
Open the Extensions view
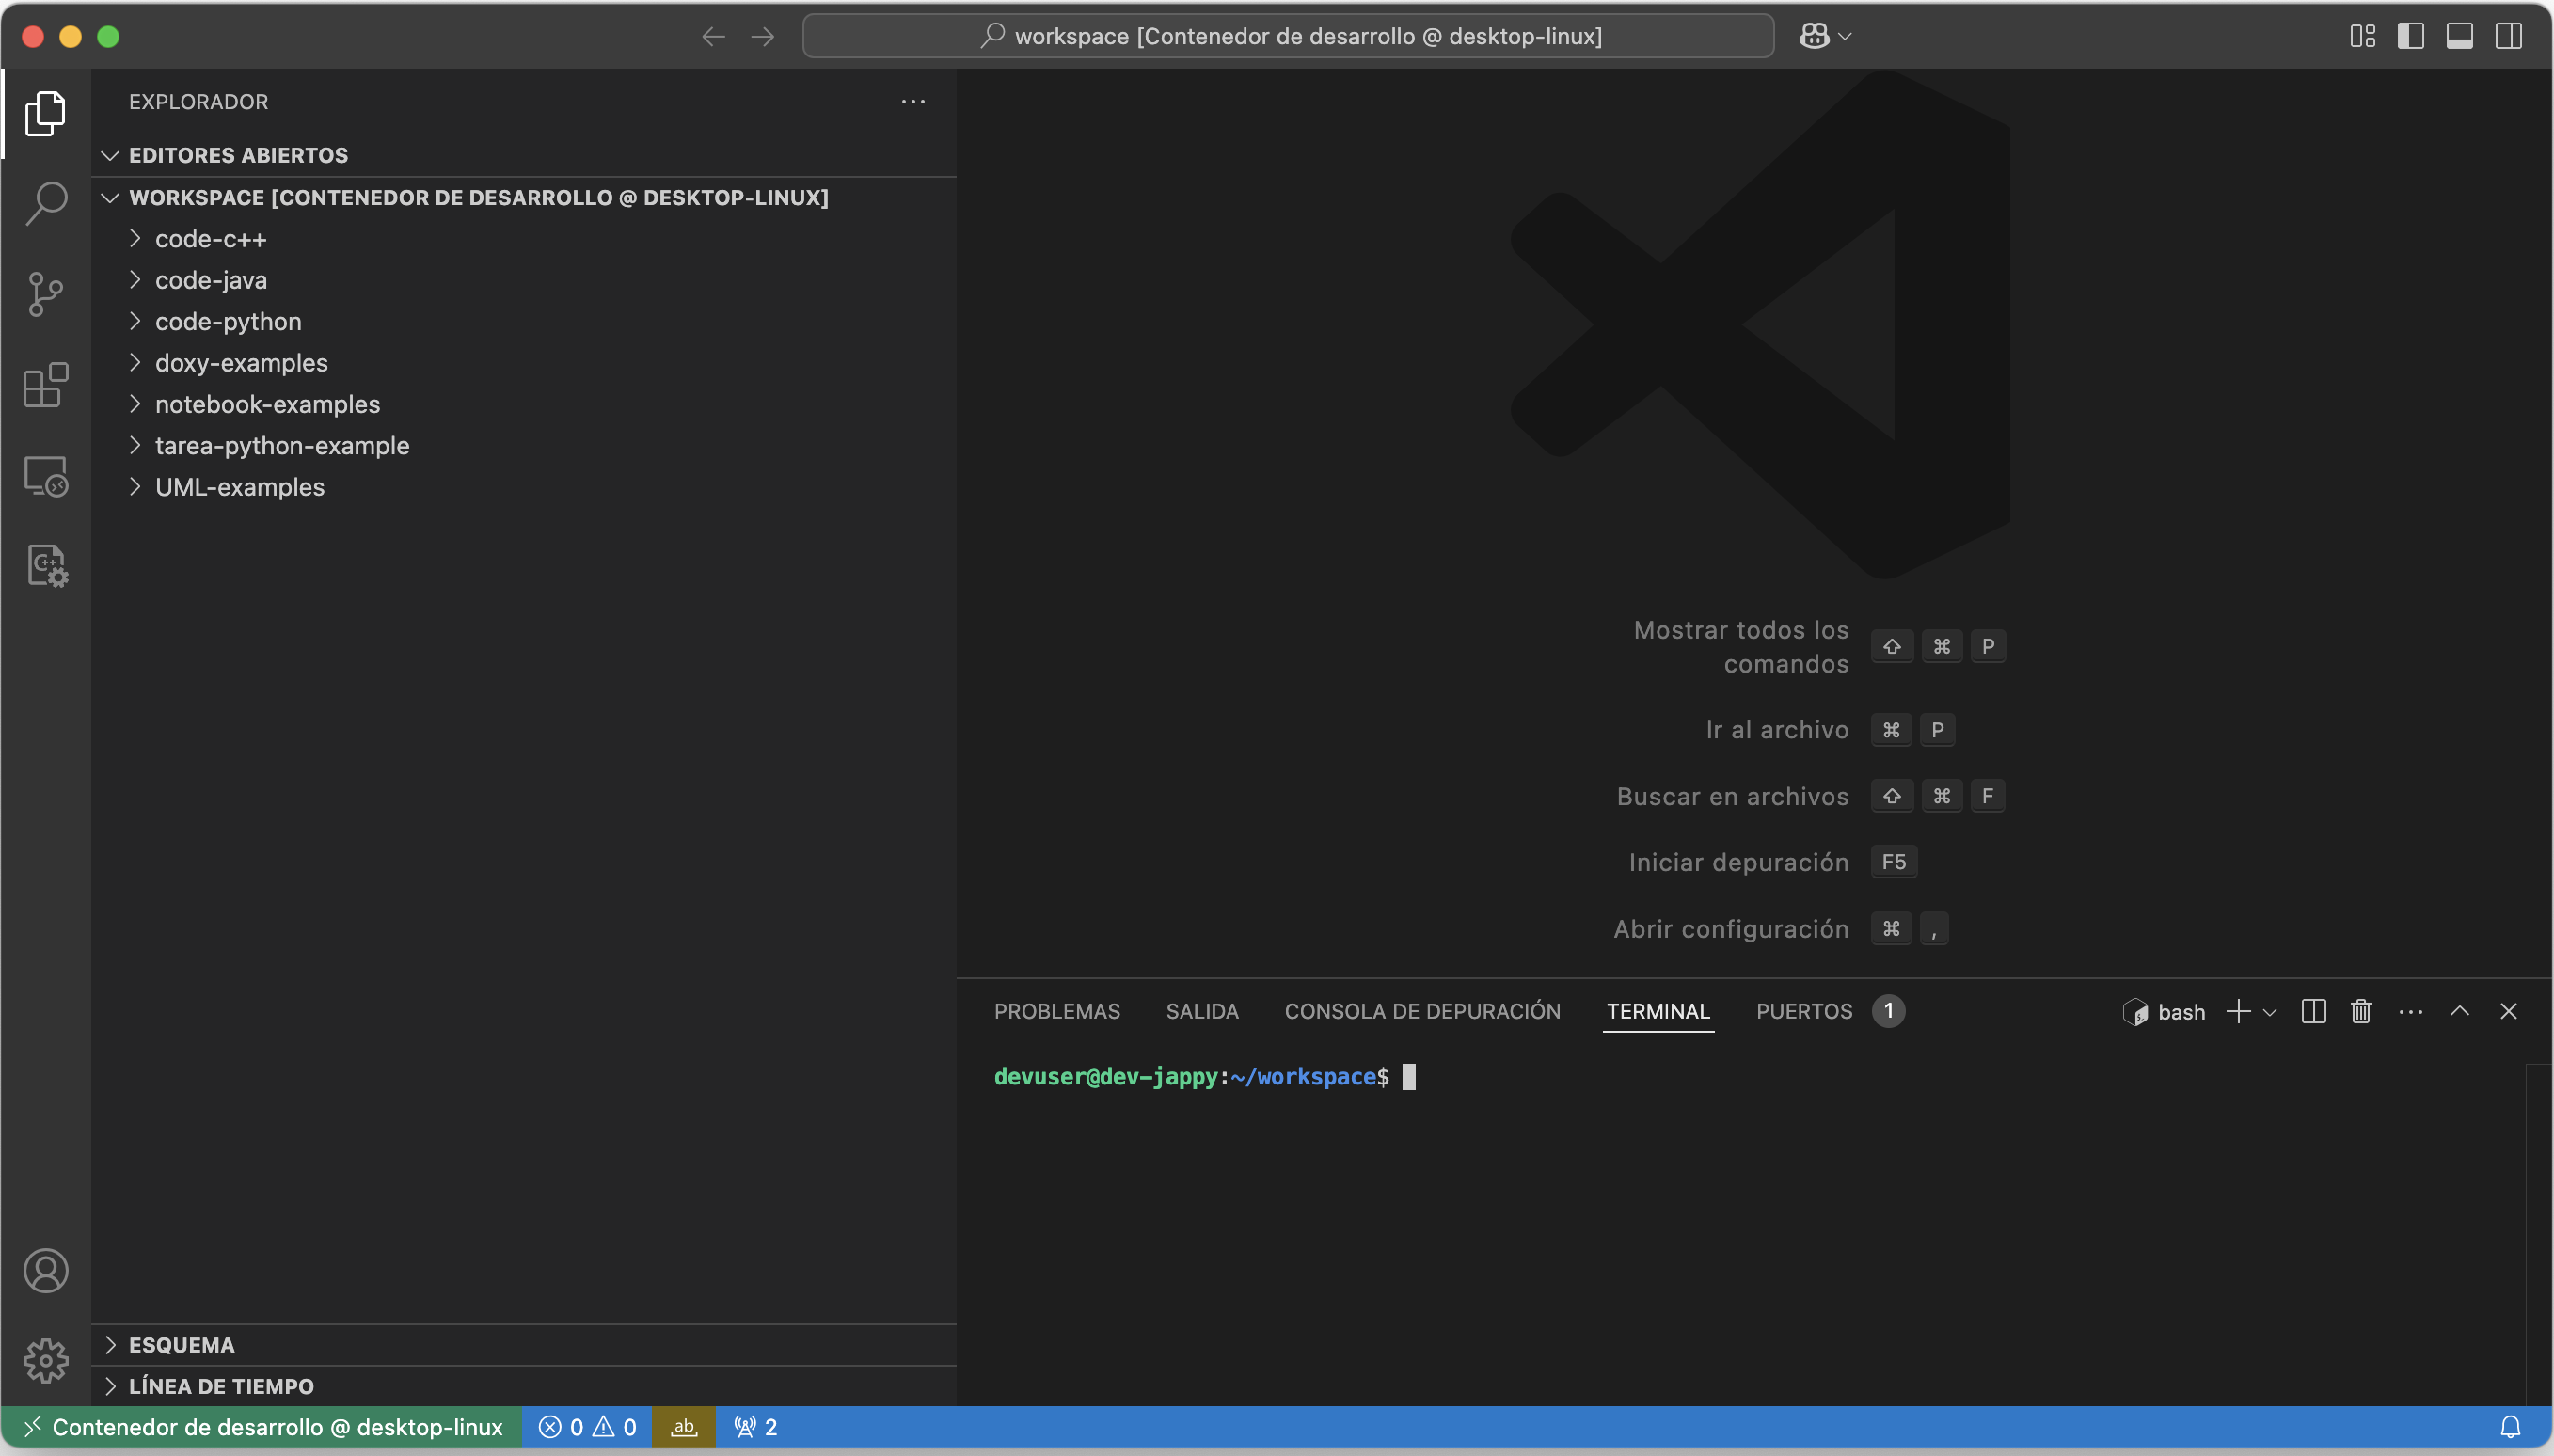[x=46, y=385]
